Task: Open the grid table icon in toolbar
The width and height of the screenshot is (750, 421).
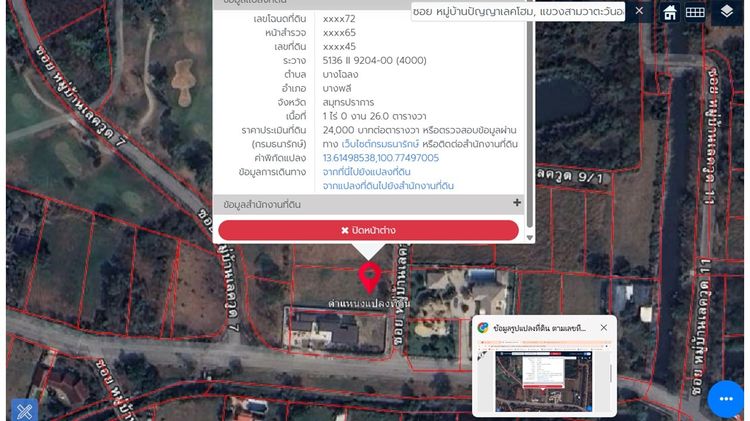Action: click(x=695, y=12)
